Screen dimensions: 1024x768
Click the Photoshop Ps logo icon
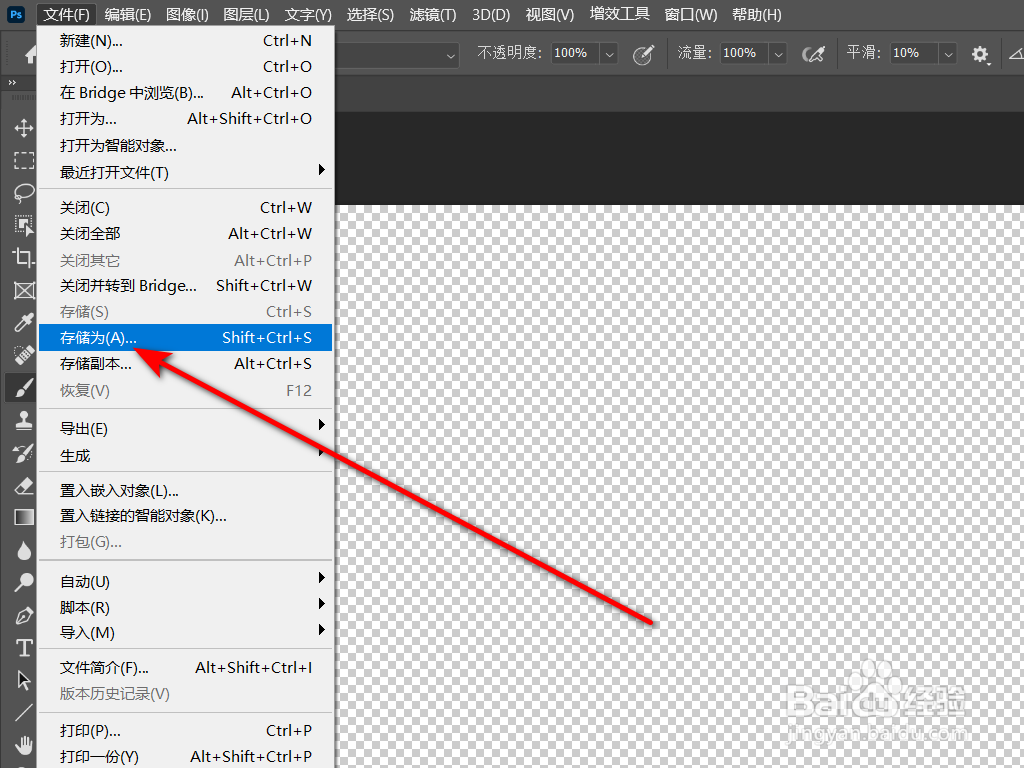pyautogui.click(x=16, y=14)
